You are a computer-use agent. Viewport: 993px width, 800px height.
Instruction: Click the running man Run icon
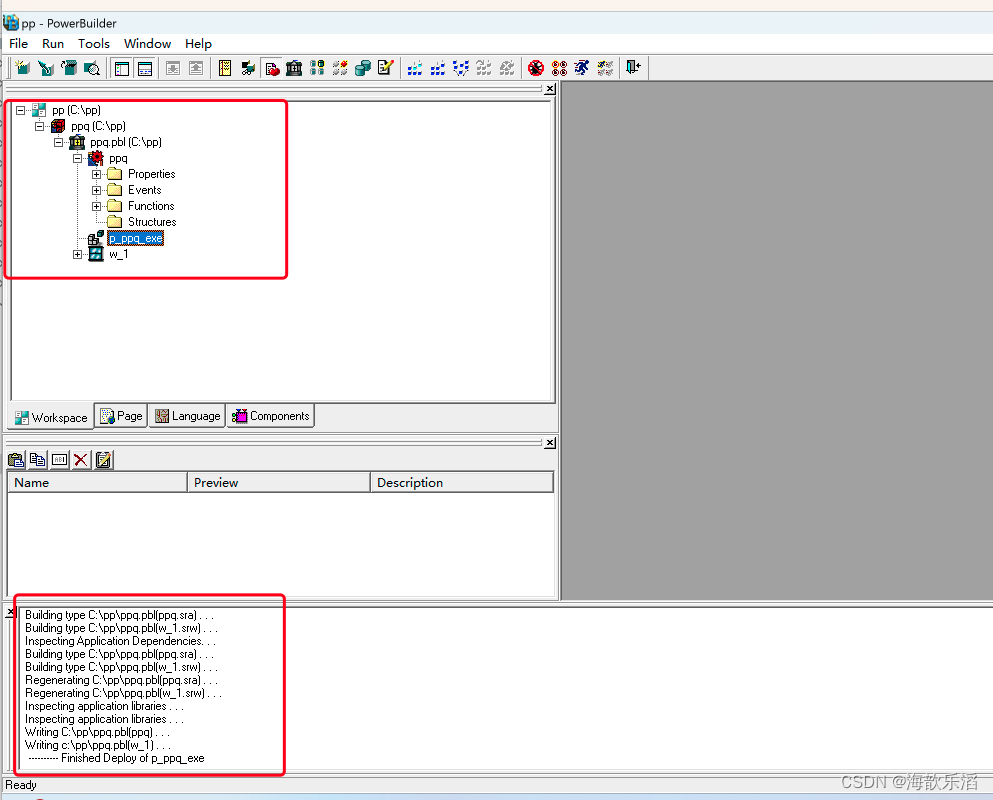[x=581, y=68]
